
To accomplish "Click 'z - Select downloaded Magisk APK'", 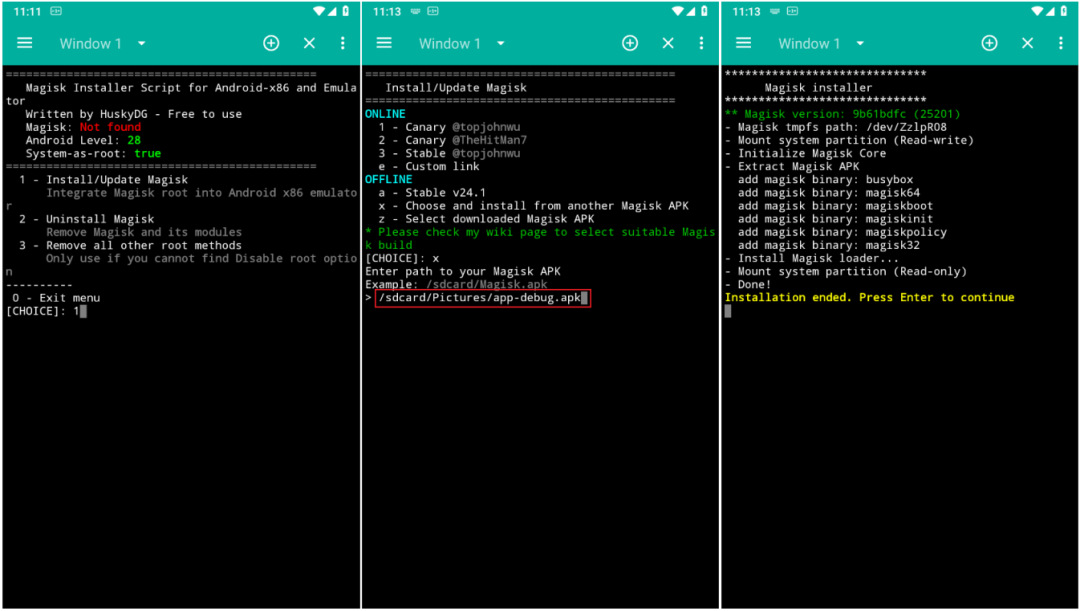I will tap(486, 218).
